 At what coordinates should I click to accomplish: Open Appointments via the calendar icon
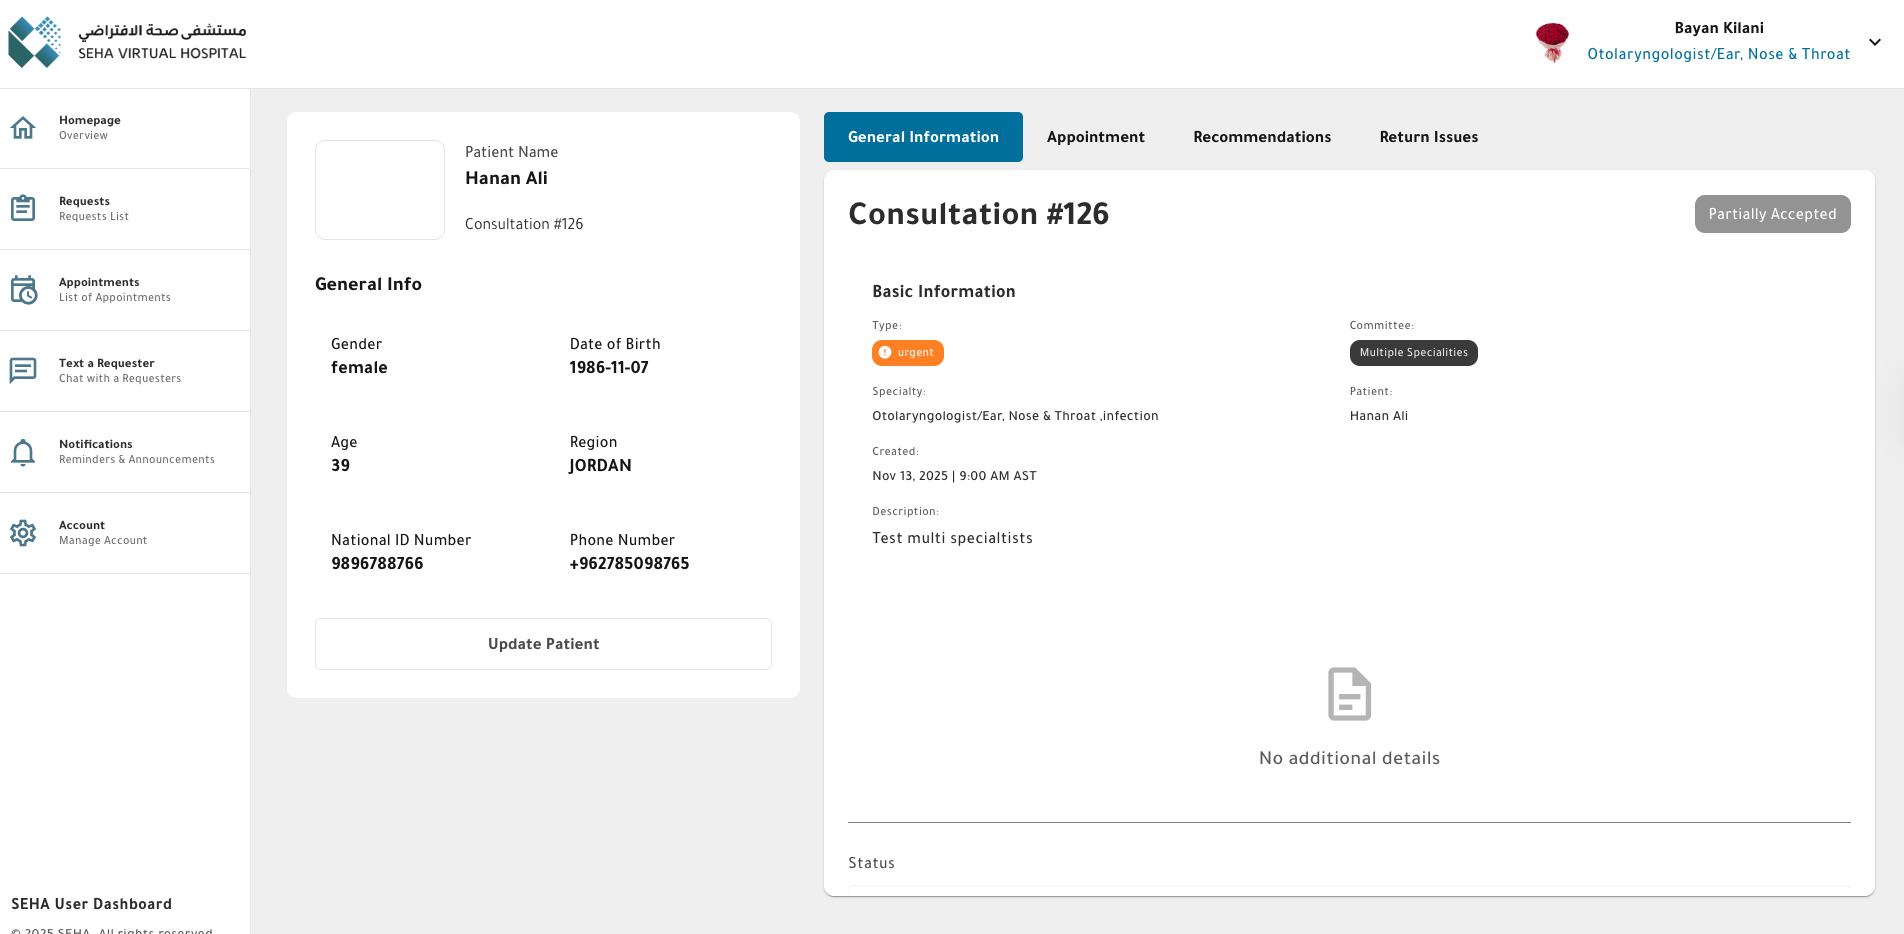[x=23, y=290]
